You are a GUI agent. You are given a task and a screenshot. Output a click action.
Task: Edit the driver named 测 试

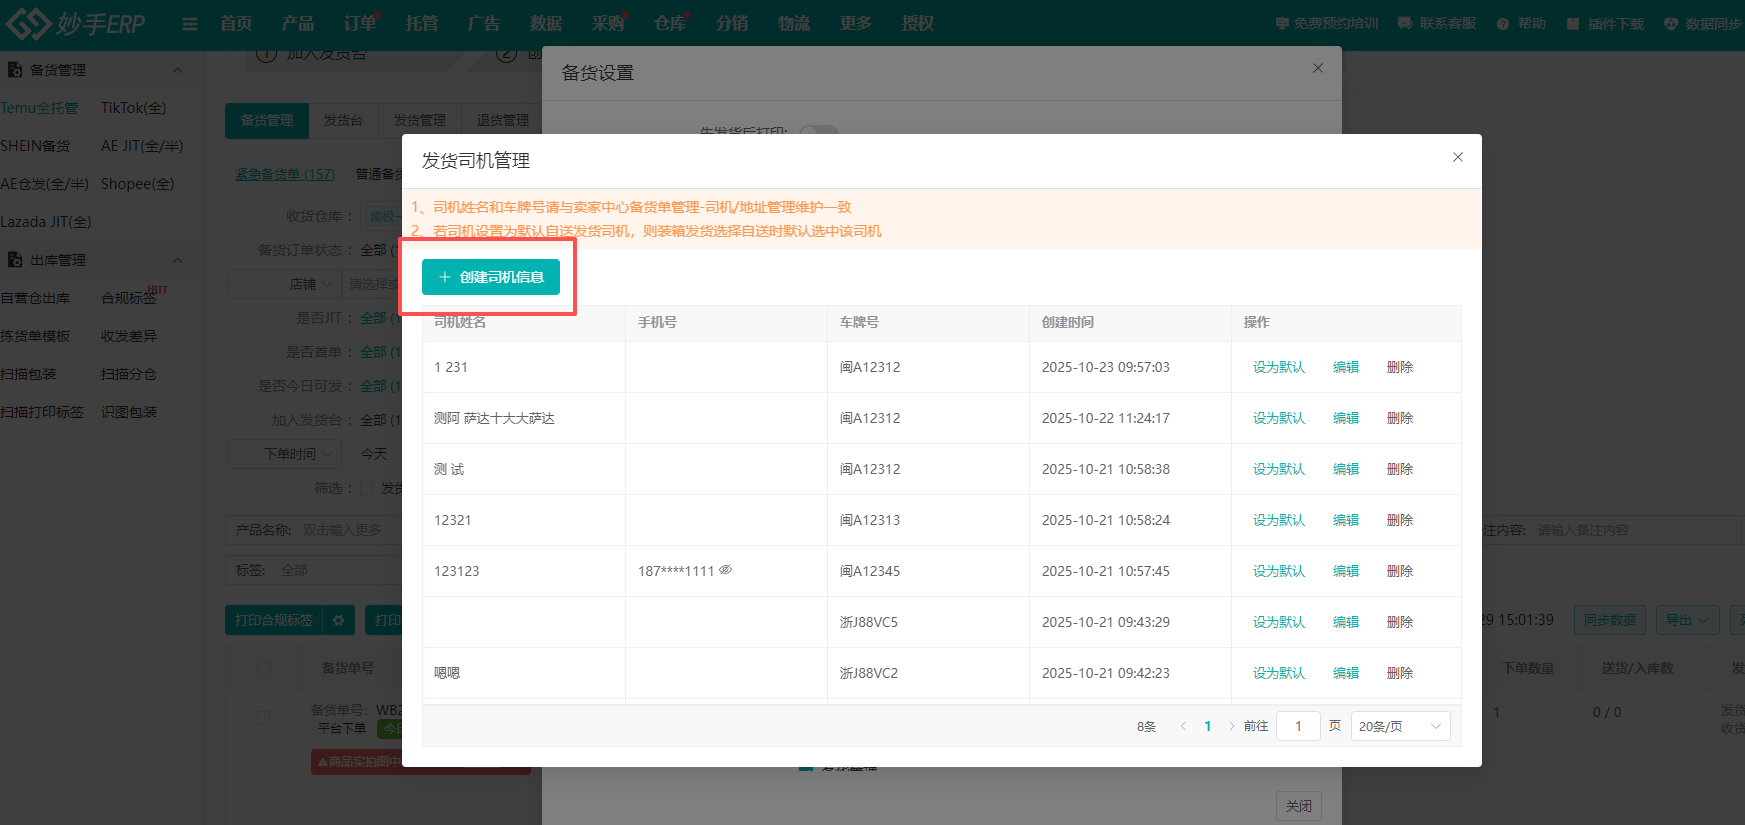[x=1345, y=469]
